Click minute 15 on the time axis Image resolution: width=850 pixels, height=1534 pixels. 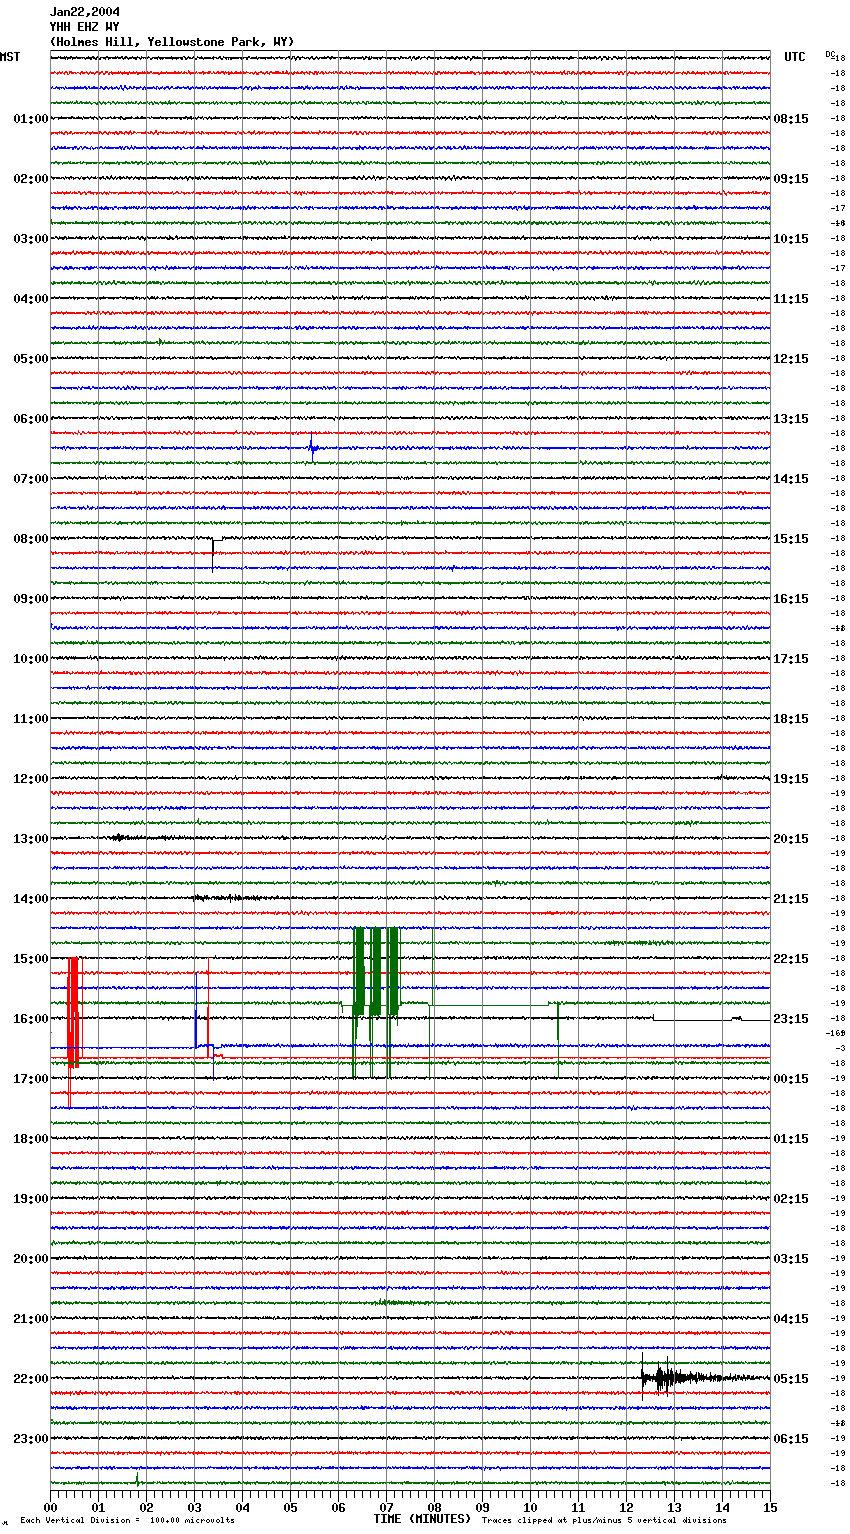coord(770,1507)
